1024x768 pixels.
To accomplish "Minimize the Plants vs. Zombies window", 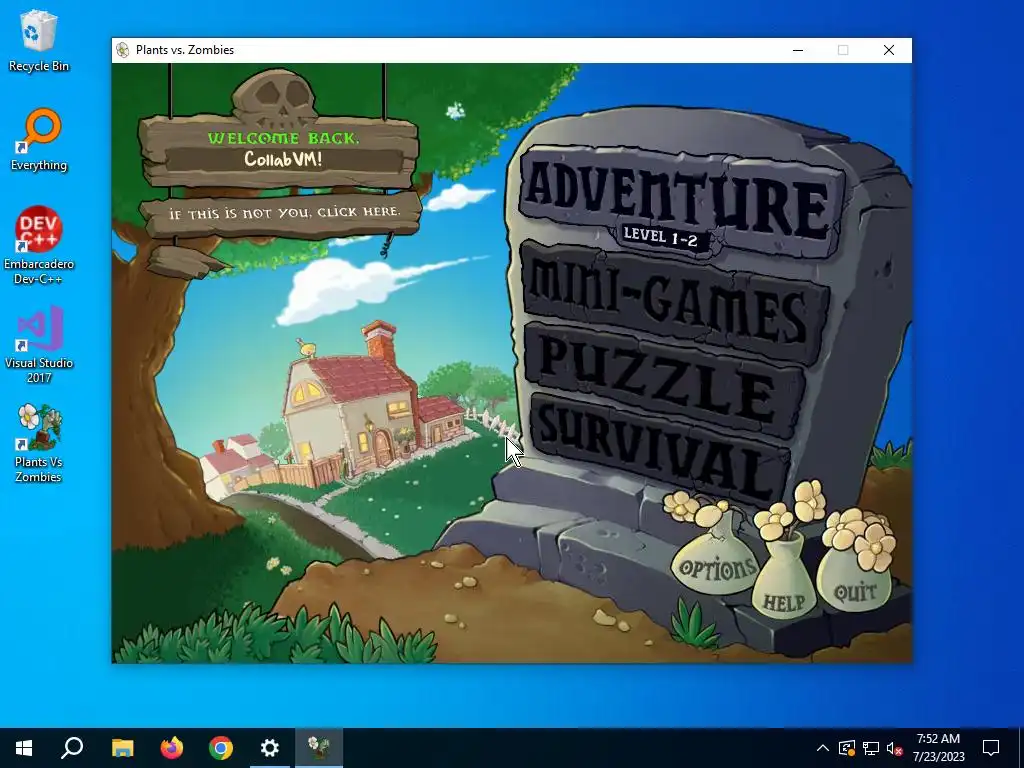I will click(798, 50).
